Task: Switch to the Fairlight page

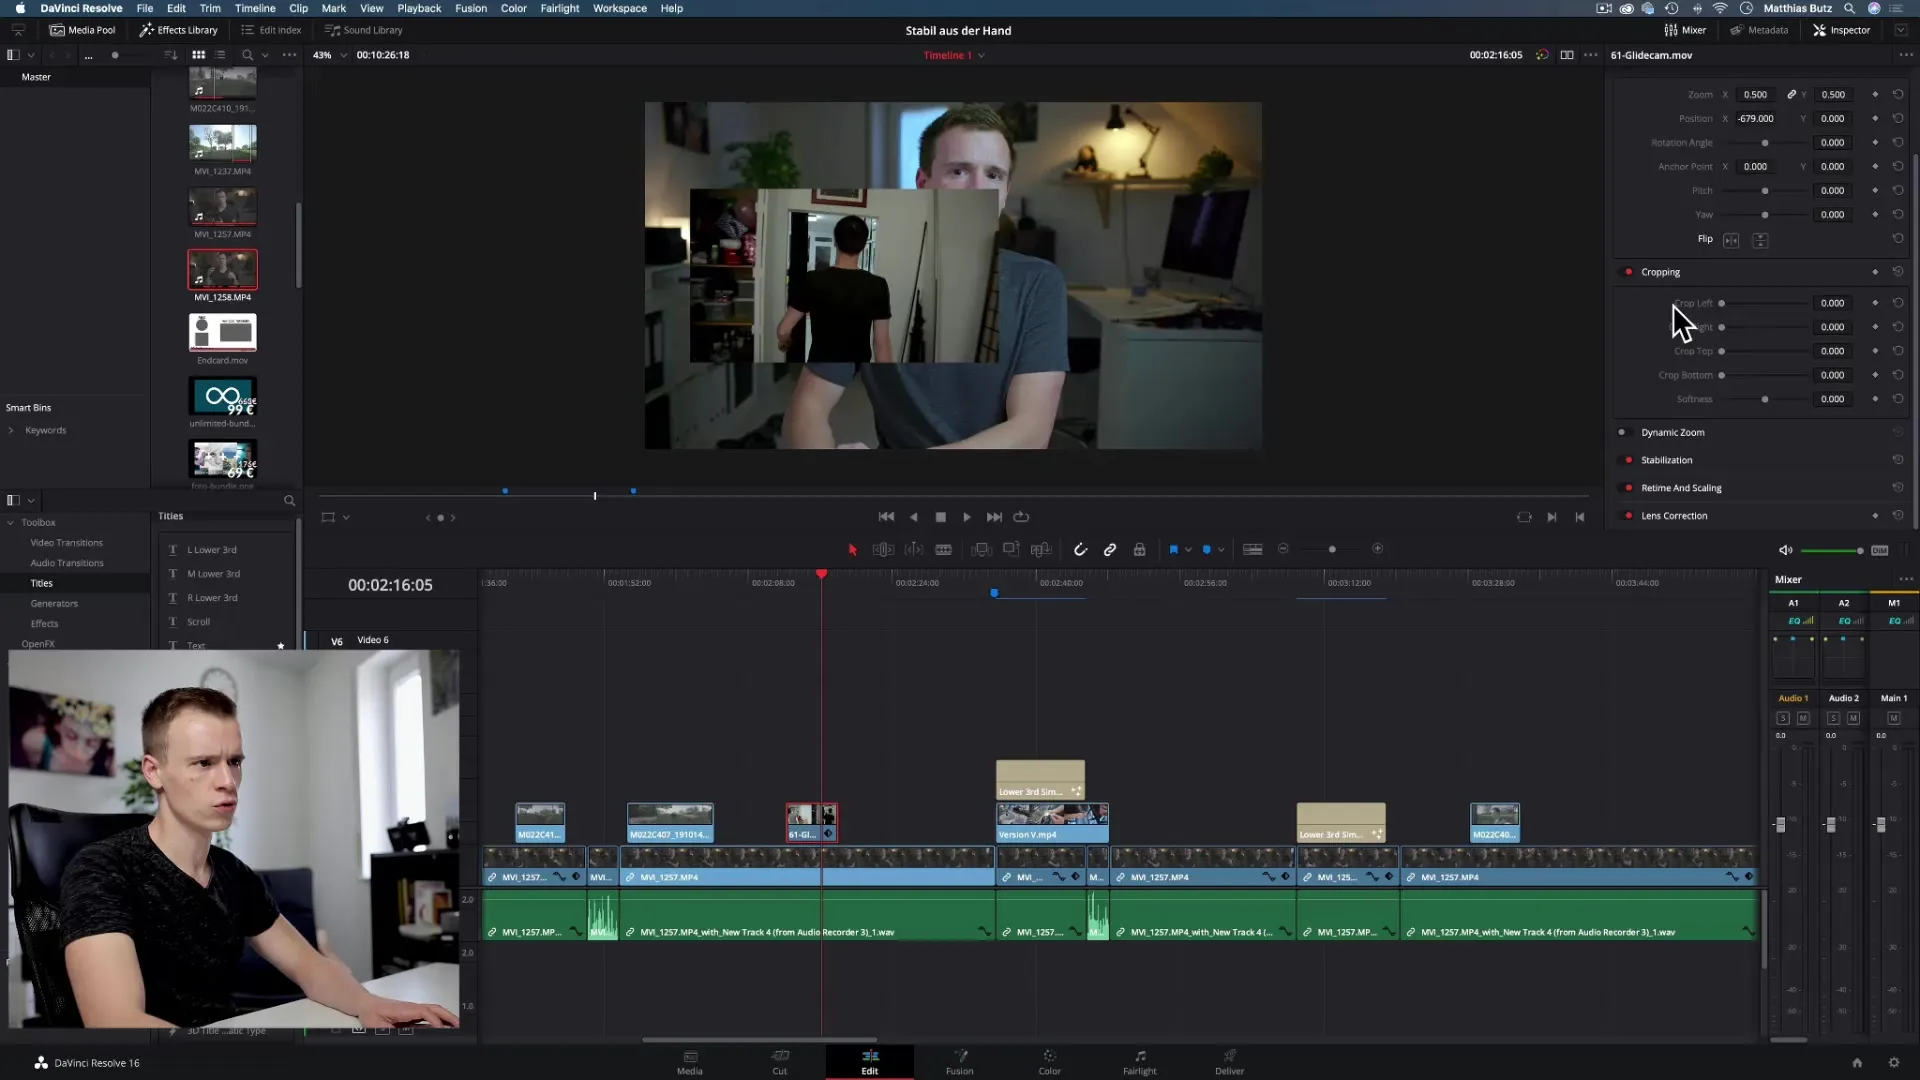Action: pyautogui.click(x=1139, y=1062)
